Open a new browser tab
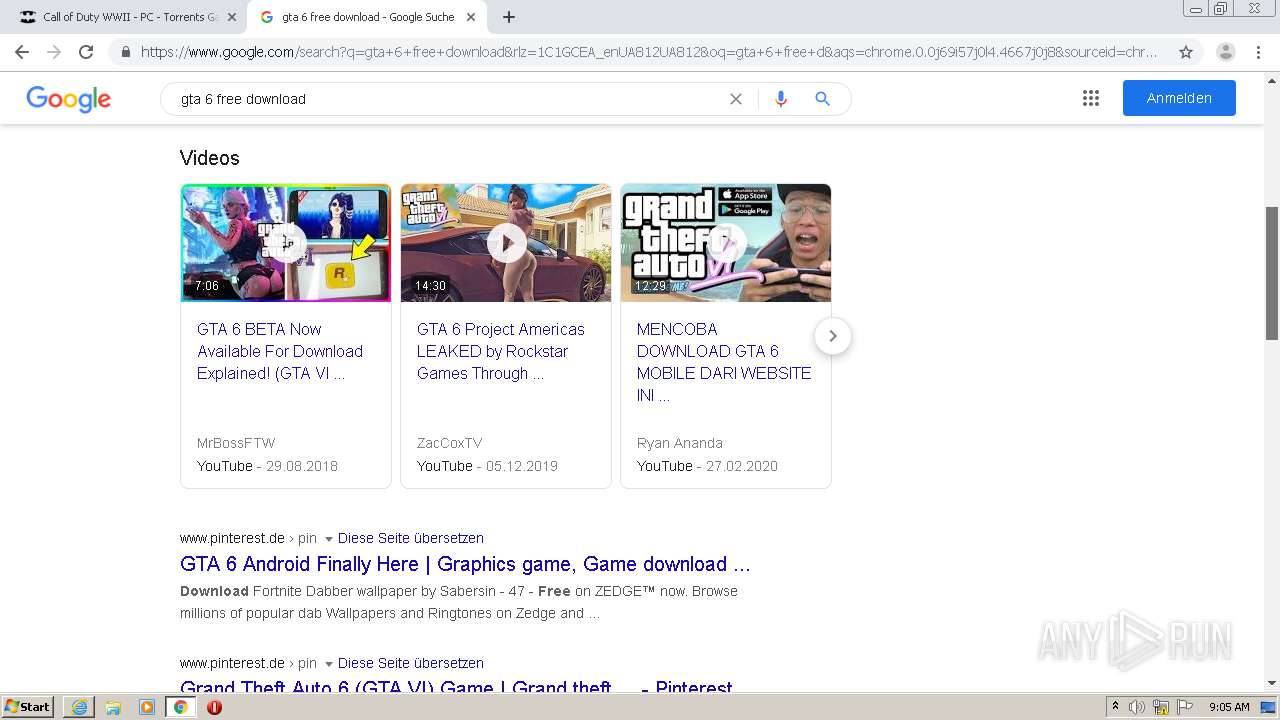 click(x=509, y=17)
